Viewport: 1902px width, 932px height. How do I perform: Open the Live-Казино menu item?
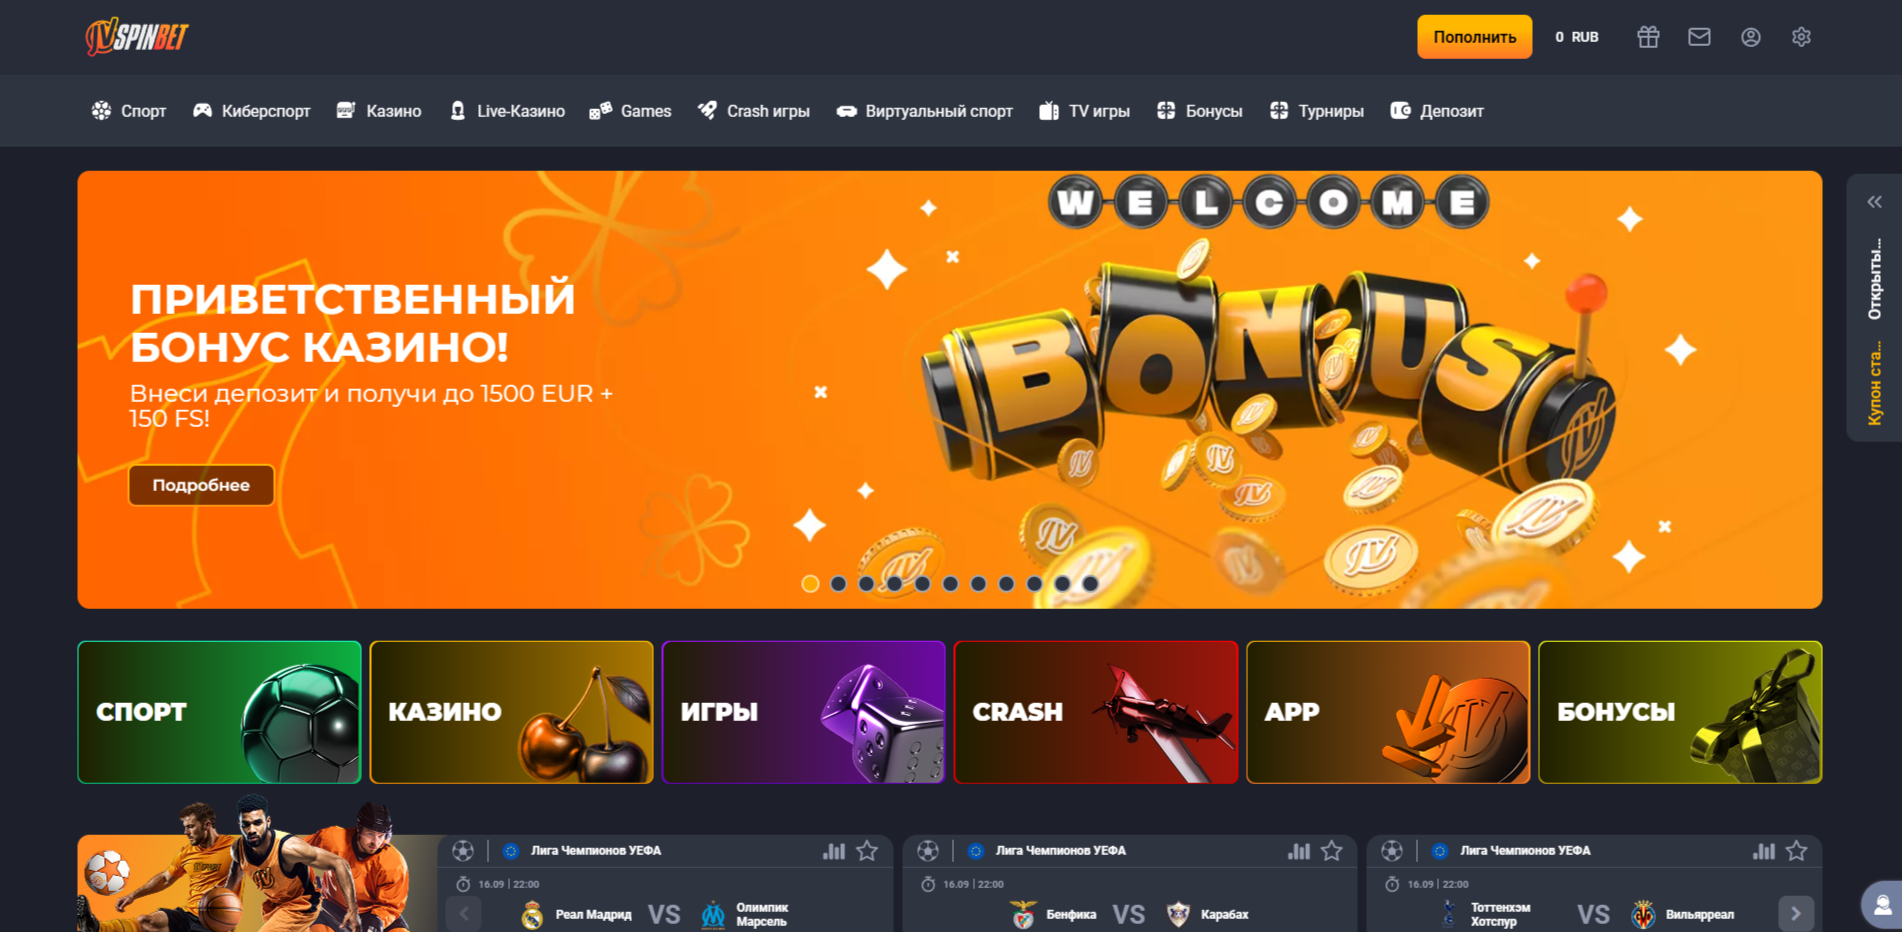point(507,111)
